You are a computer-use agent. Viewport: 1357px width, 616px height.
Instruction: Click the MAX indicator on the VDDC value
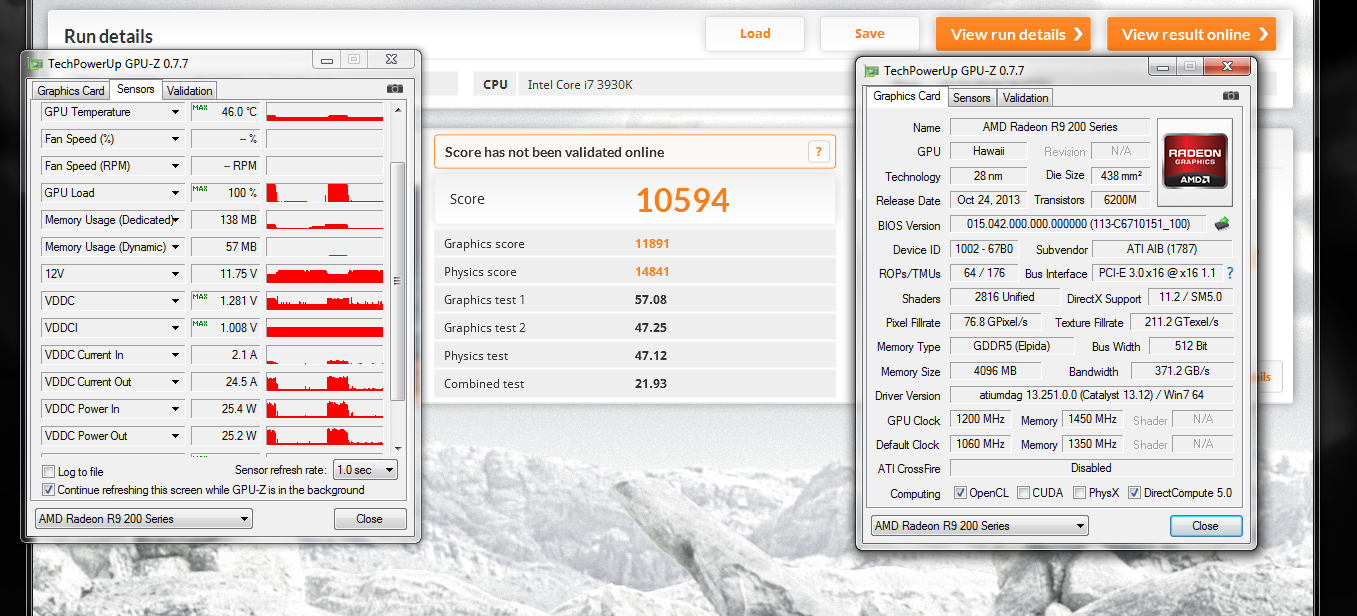pyautogui.click(x=200, y=297)
